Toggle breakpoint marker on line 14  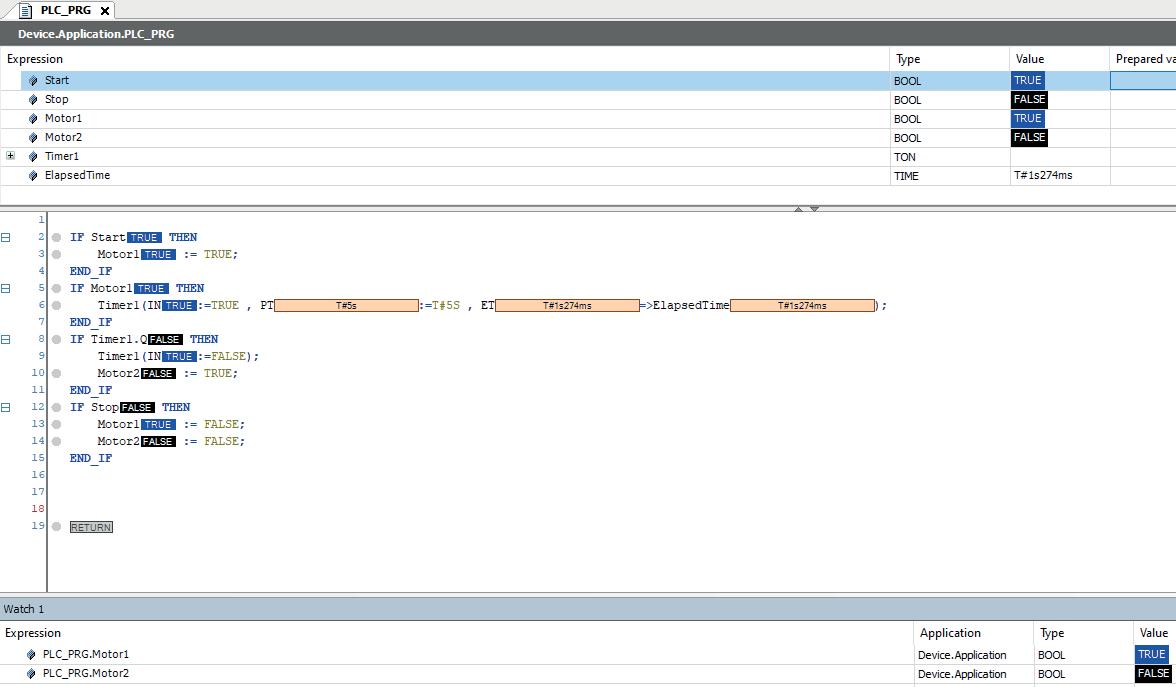[56, 441]
